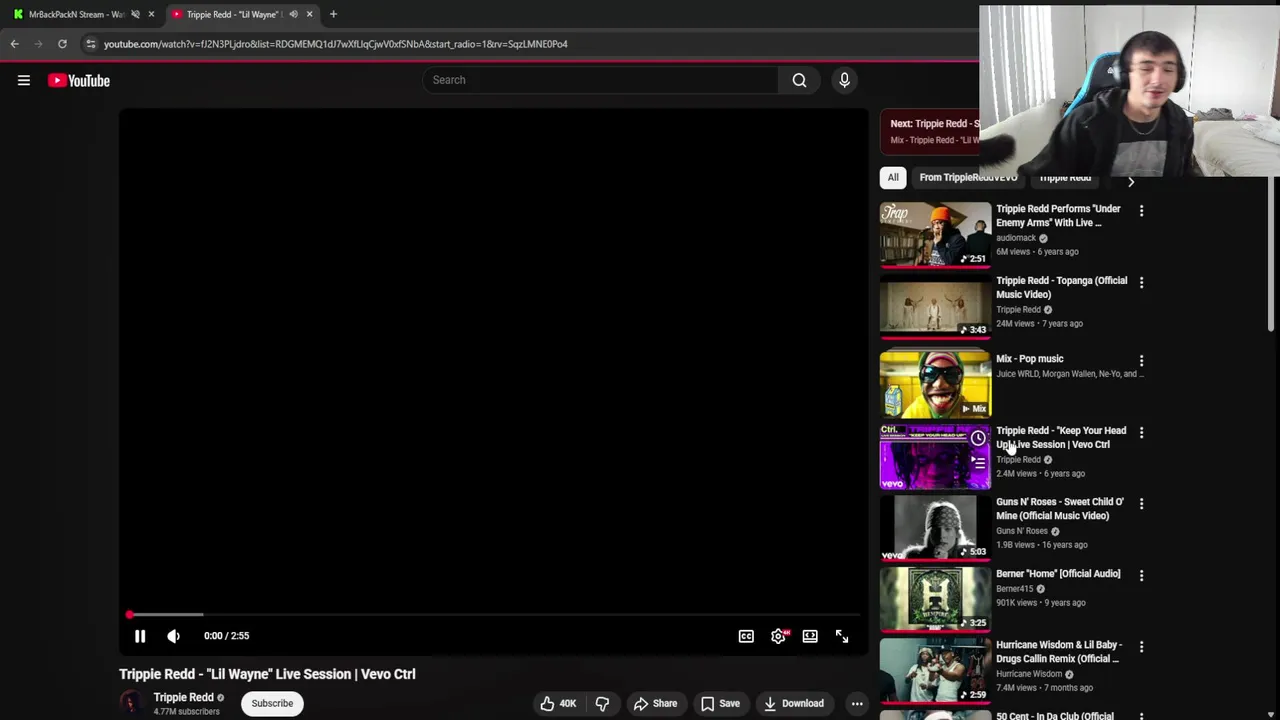Image resolution: width=1280 pixels, height=720 pixels.
Task: Switch to theater mode
Action: point(810,636)
